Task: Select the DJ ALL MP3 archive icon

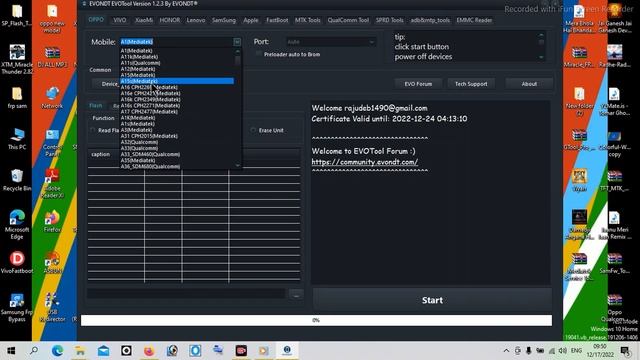Action: point(52,57)
